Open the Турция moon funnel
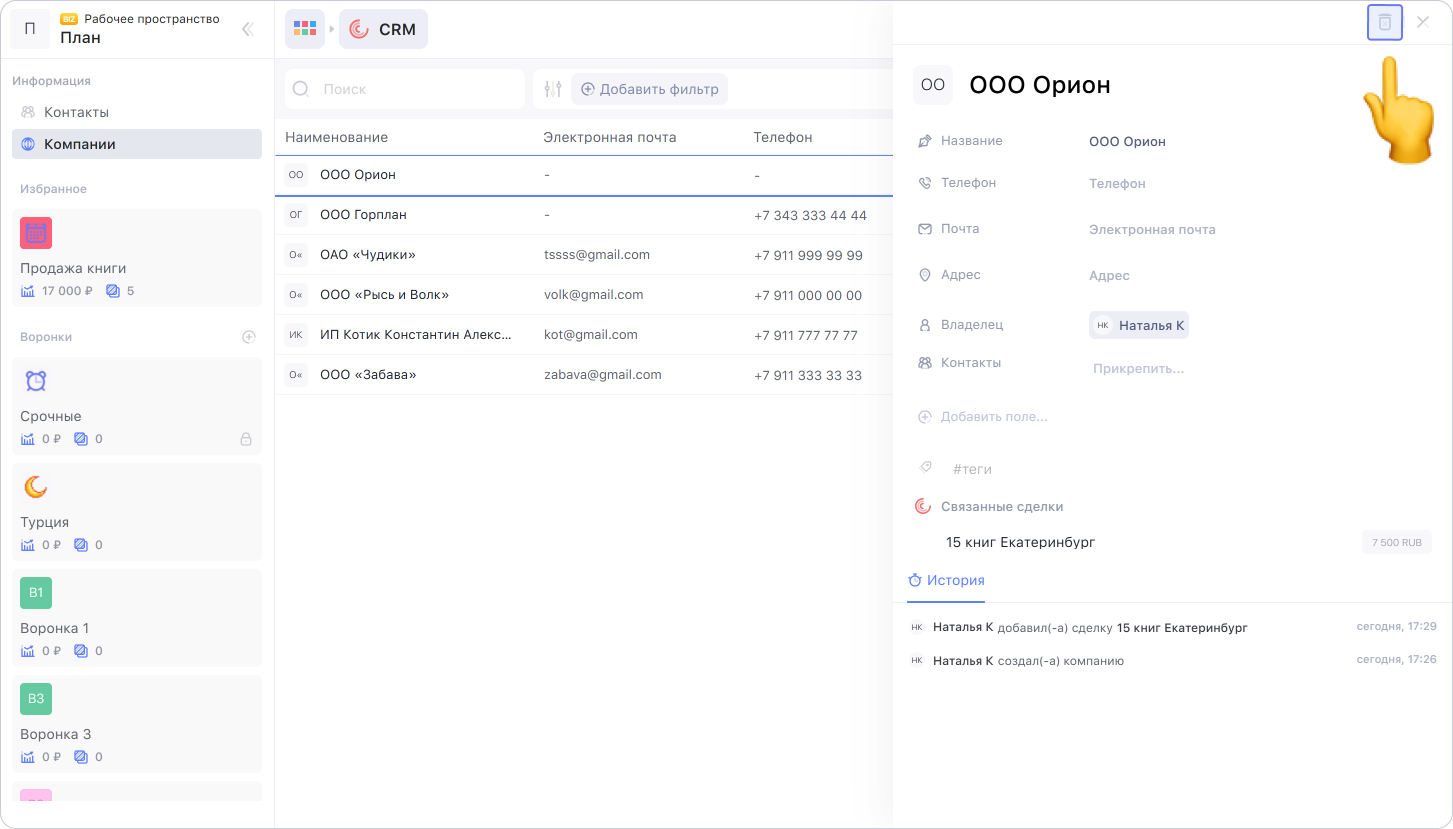This screenshot has height=829, width=1453. click(137, 510)
